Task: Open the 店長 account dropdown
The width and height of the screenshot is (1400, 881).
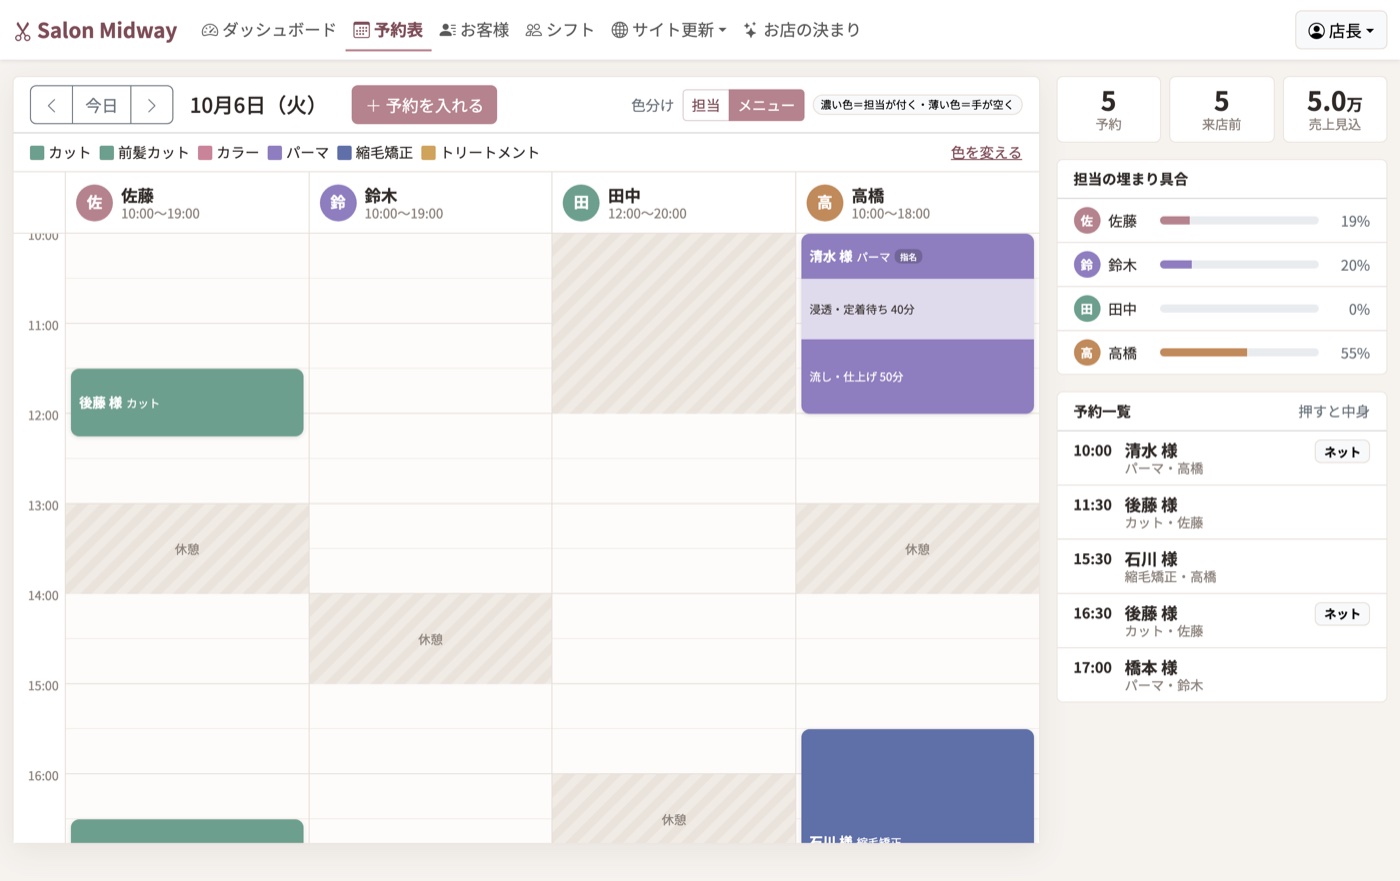Action: click(x=1341, y=31)
